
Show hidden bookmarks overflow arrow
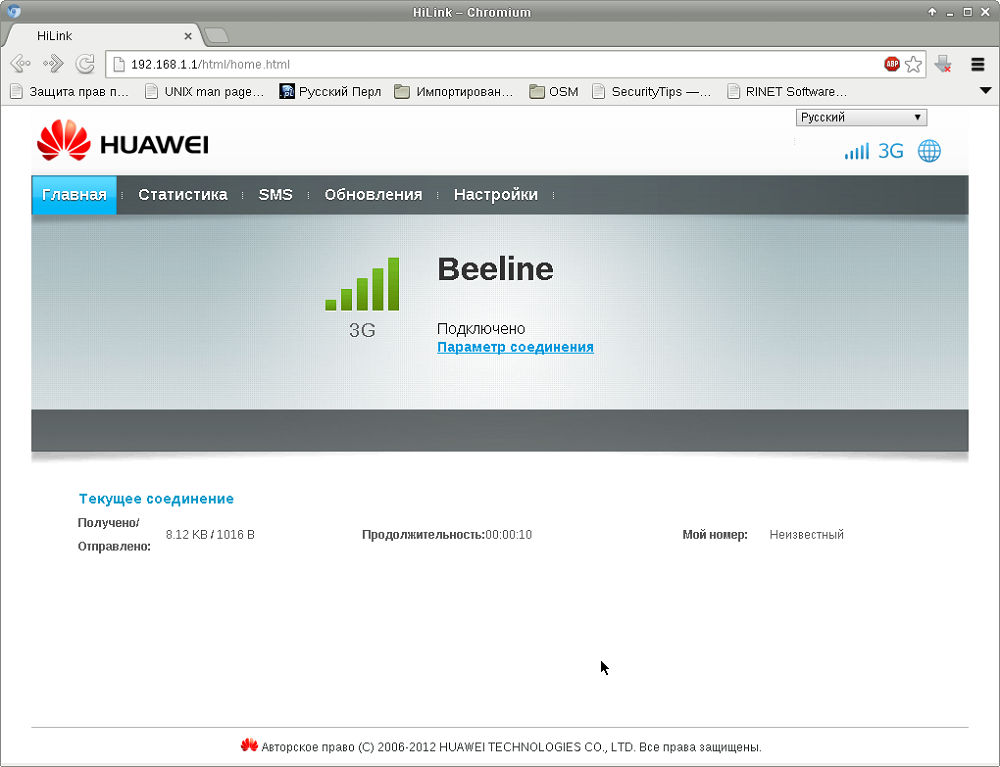pos(985,91)
